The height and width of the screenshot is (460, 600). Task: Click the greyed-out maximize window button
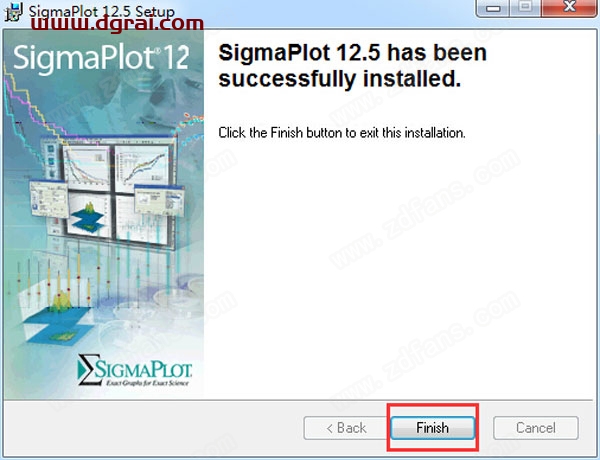point(526,7)
